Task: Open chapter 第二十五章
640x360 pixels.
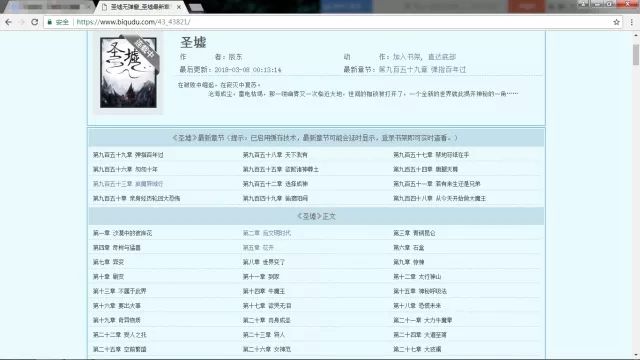Action: 119,349
